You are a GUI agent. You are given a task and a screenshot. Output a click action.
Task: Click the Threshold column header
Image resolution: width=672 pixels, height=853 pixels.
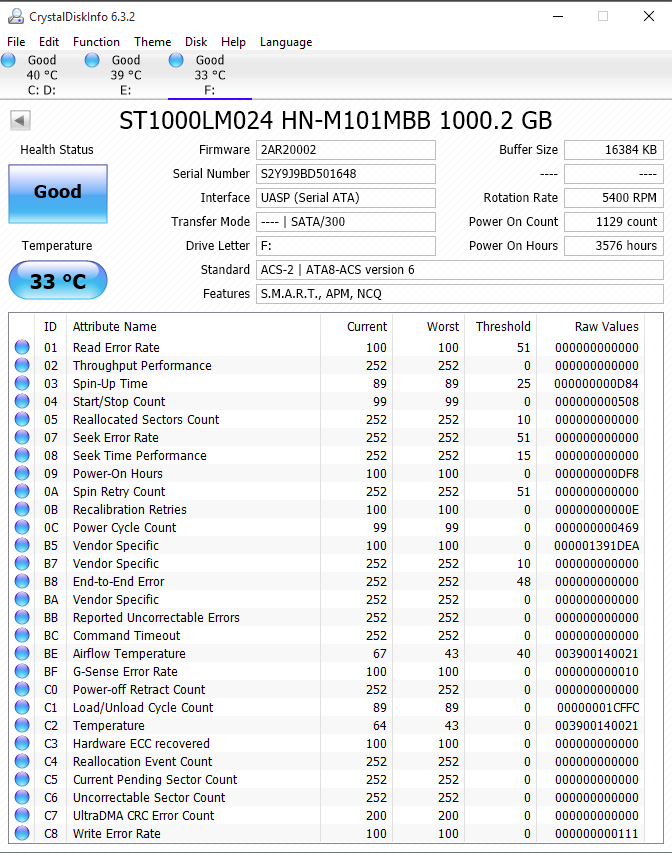tap(503, 326)
